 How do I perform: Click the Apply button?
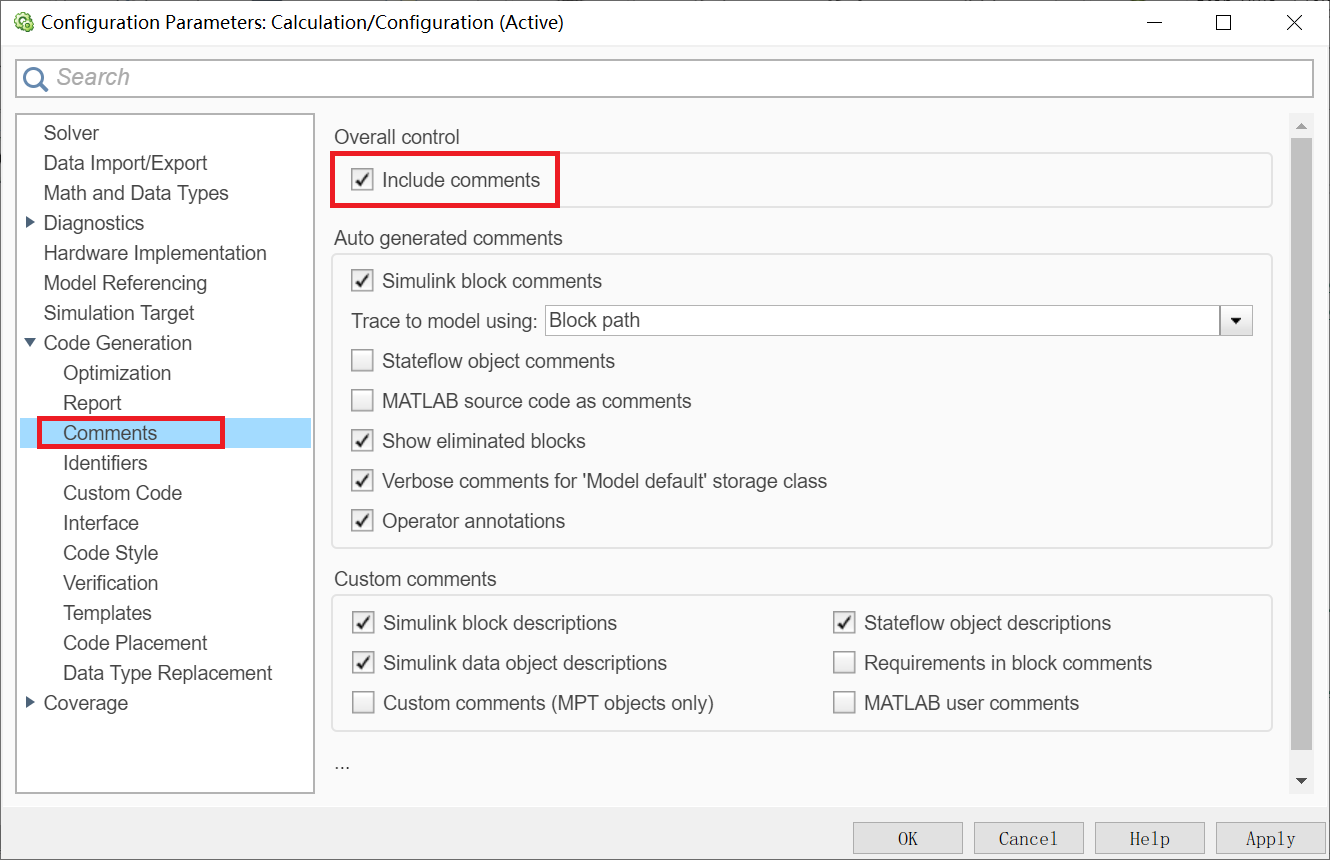1270,838
